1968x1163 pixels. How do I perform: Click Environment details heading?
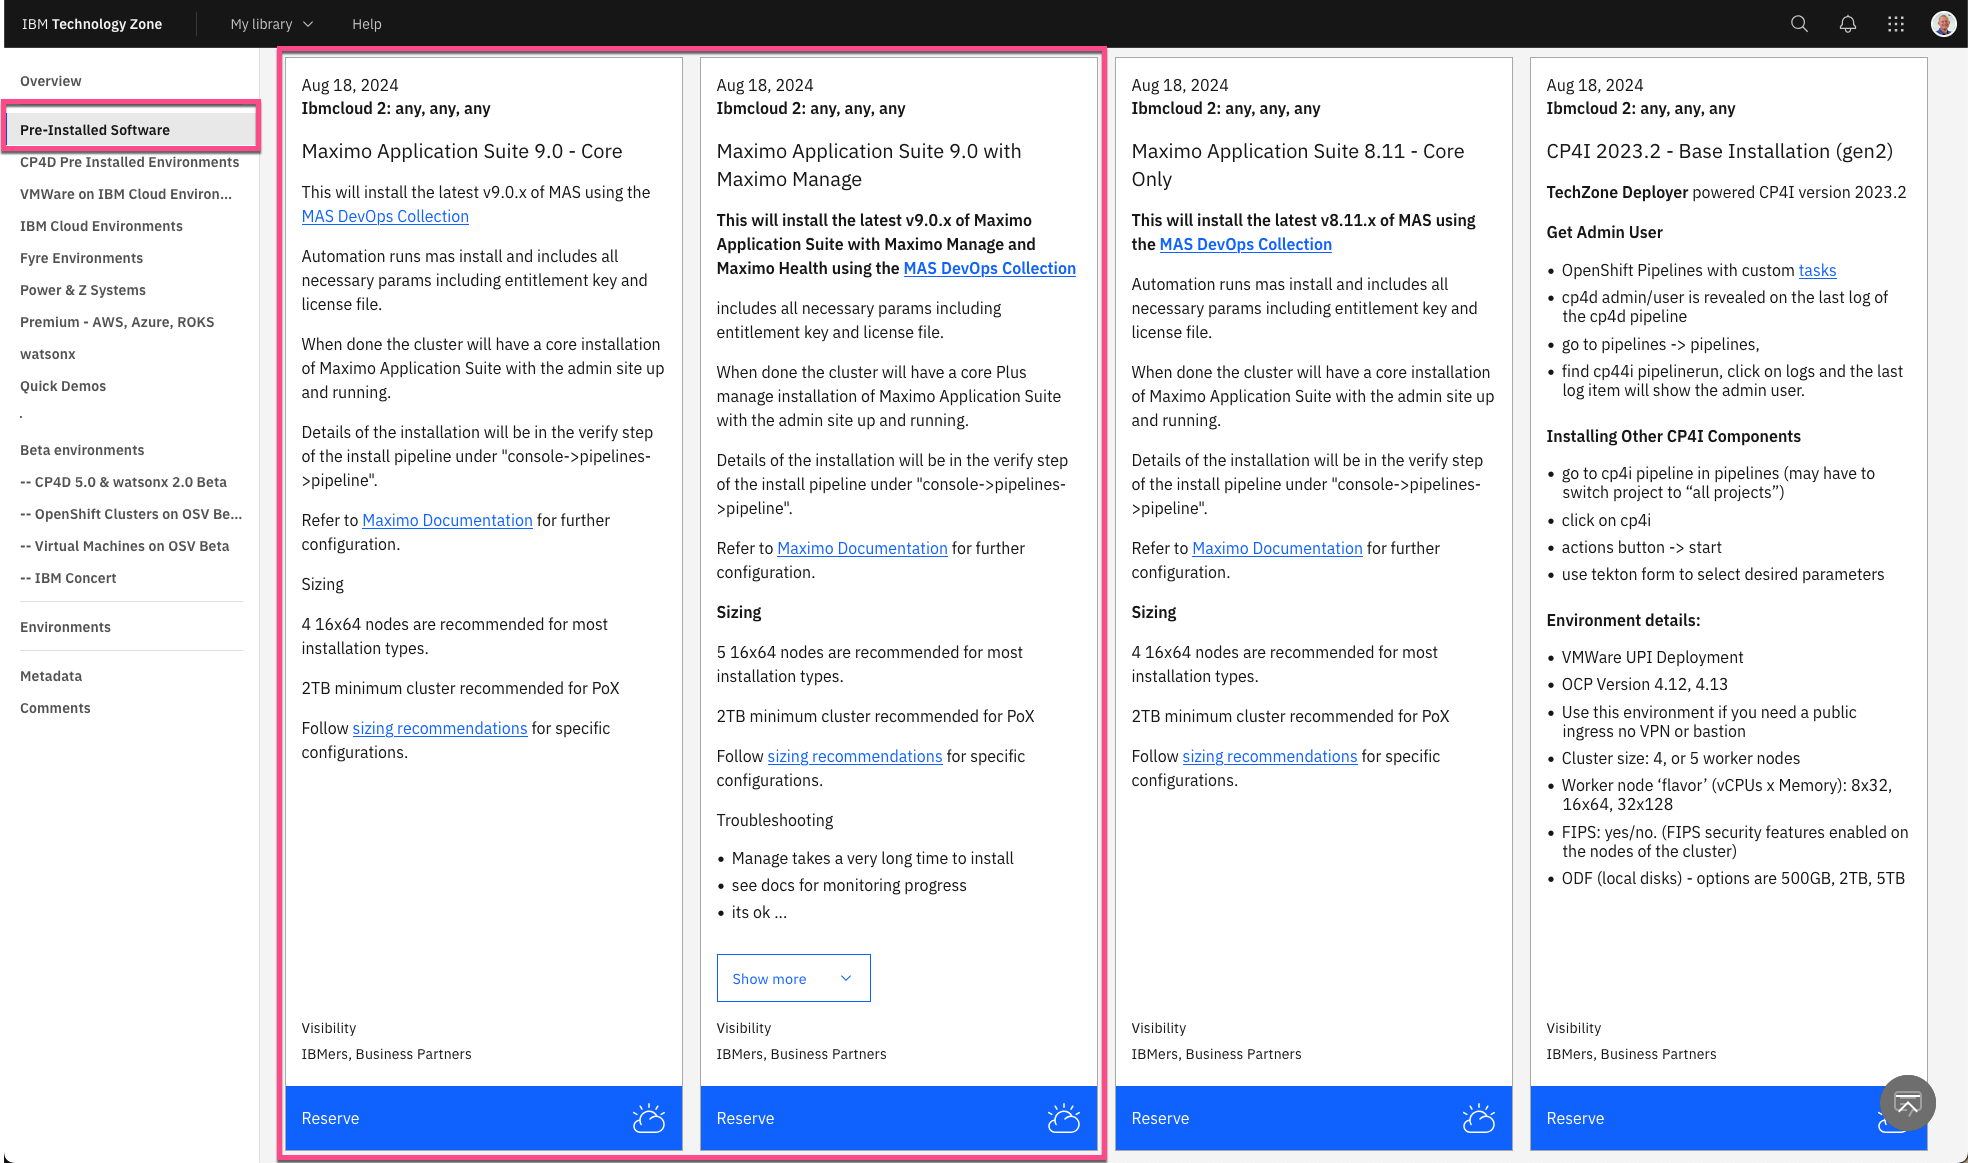pos(1624,620)
